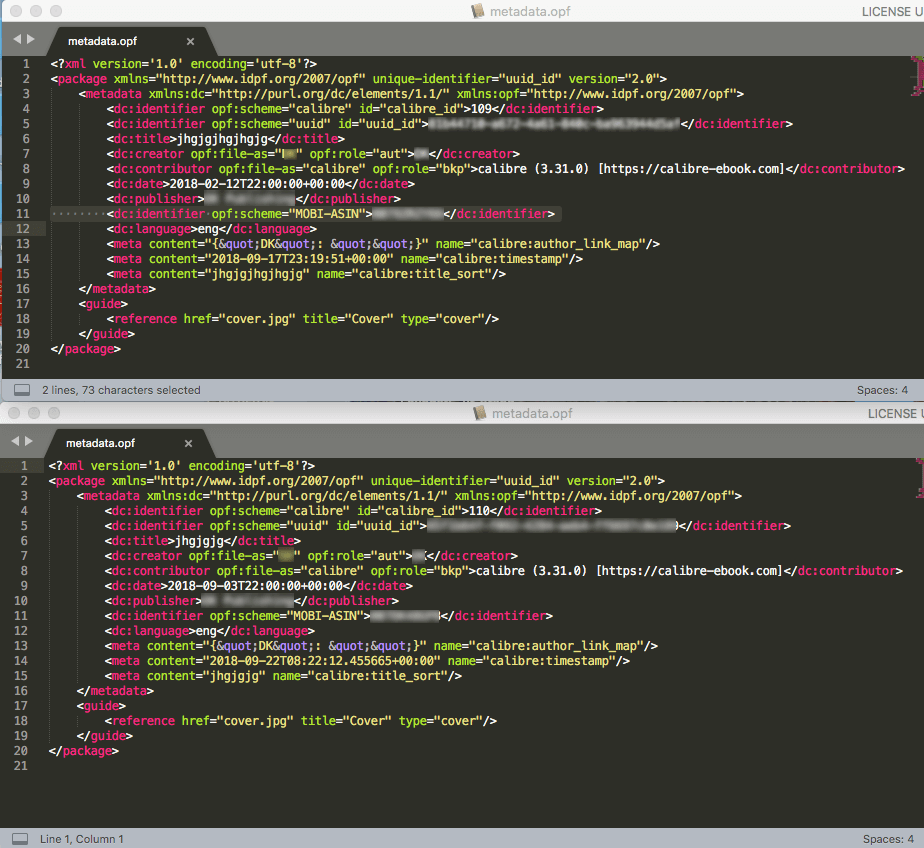The width and height of the screenshot is (924, 848).
Task: Open 'Spaces: 4' indentation menu in bottom window
Action: pyautogui.click(x=888, y=839)
